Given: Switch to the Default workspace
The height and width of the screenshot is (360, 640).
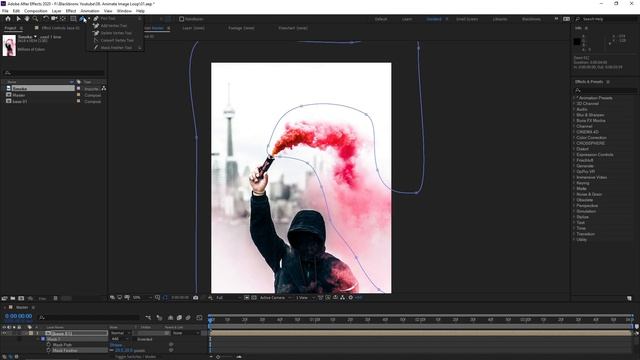Looking at the screenshot, I should pos(381,19).
